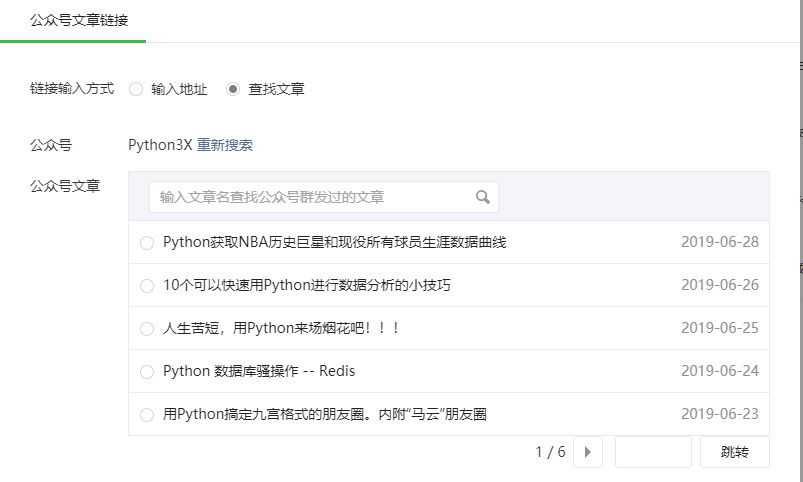Image resolution: width=803 pixels, height=482 pixels.
Task: Click article title 10个可以快速用Python
Action: point(307,285)
